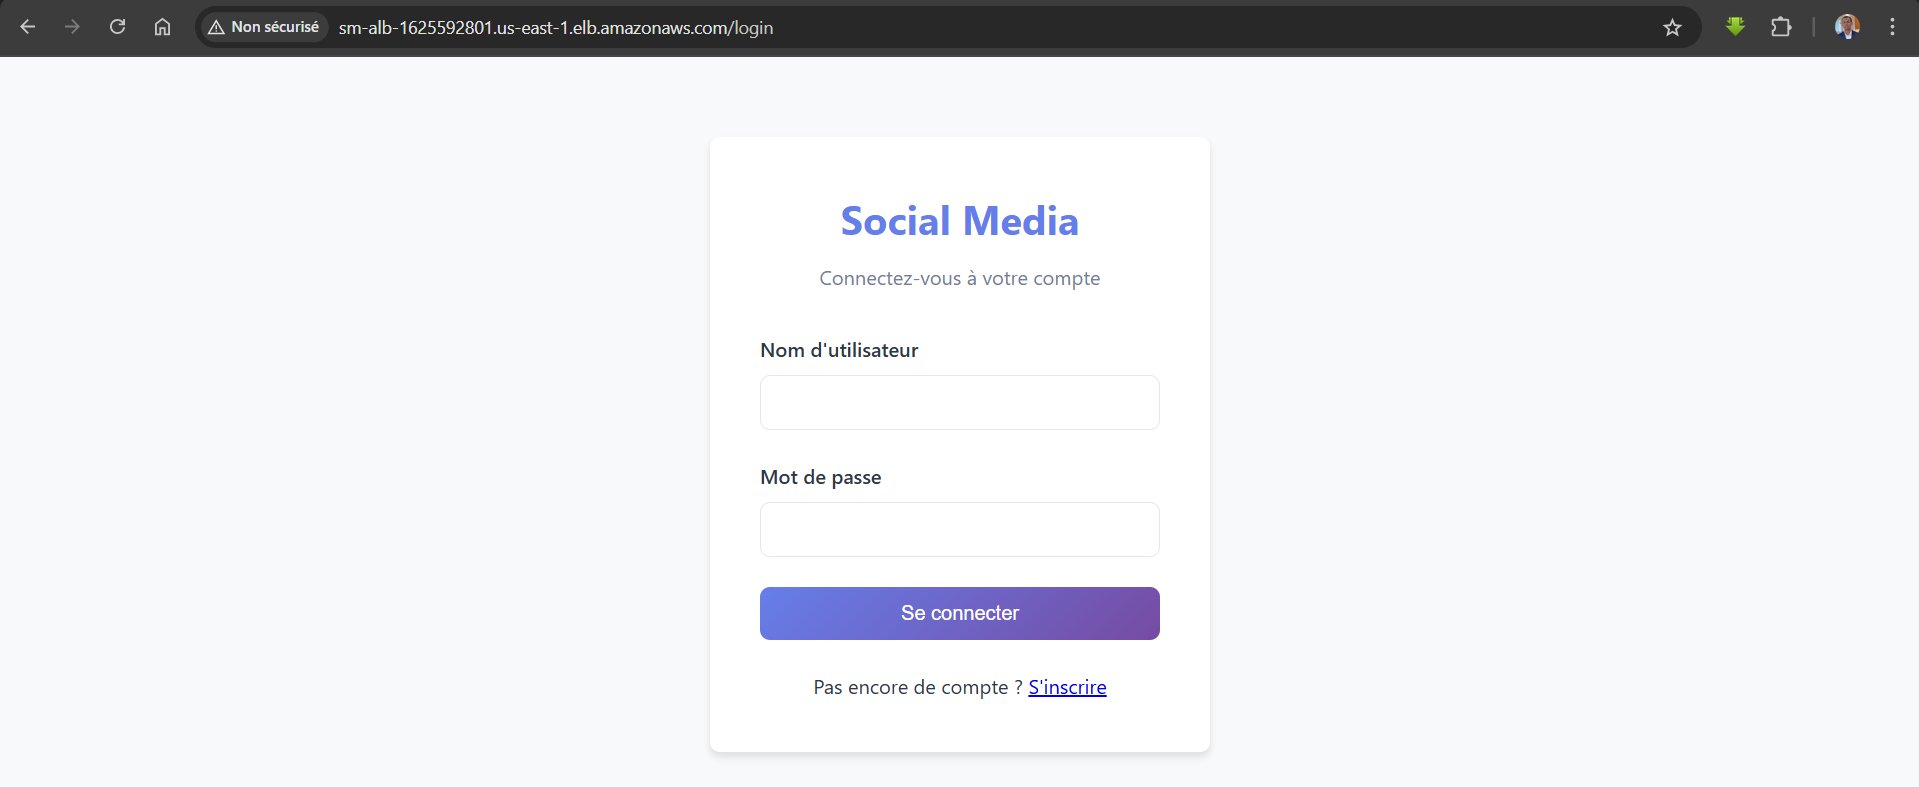The image size is (1919, 787).
Task: Open the user profile avatar
Action: click(x=1847, y=27)
